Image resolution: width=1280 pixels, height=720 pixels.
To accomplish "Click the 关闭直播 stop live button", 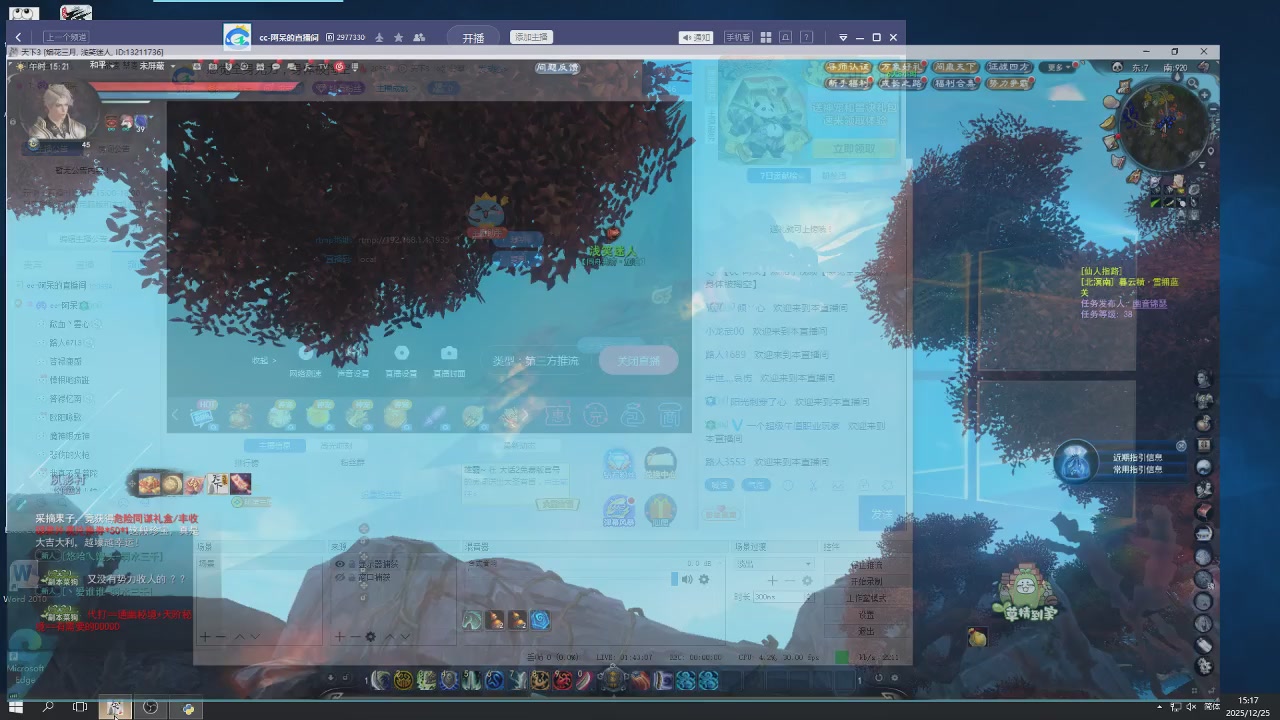I will coord(639,361).
